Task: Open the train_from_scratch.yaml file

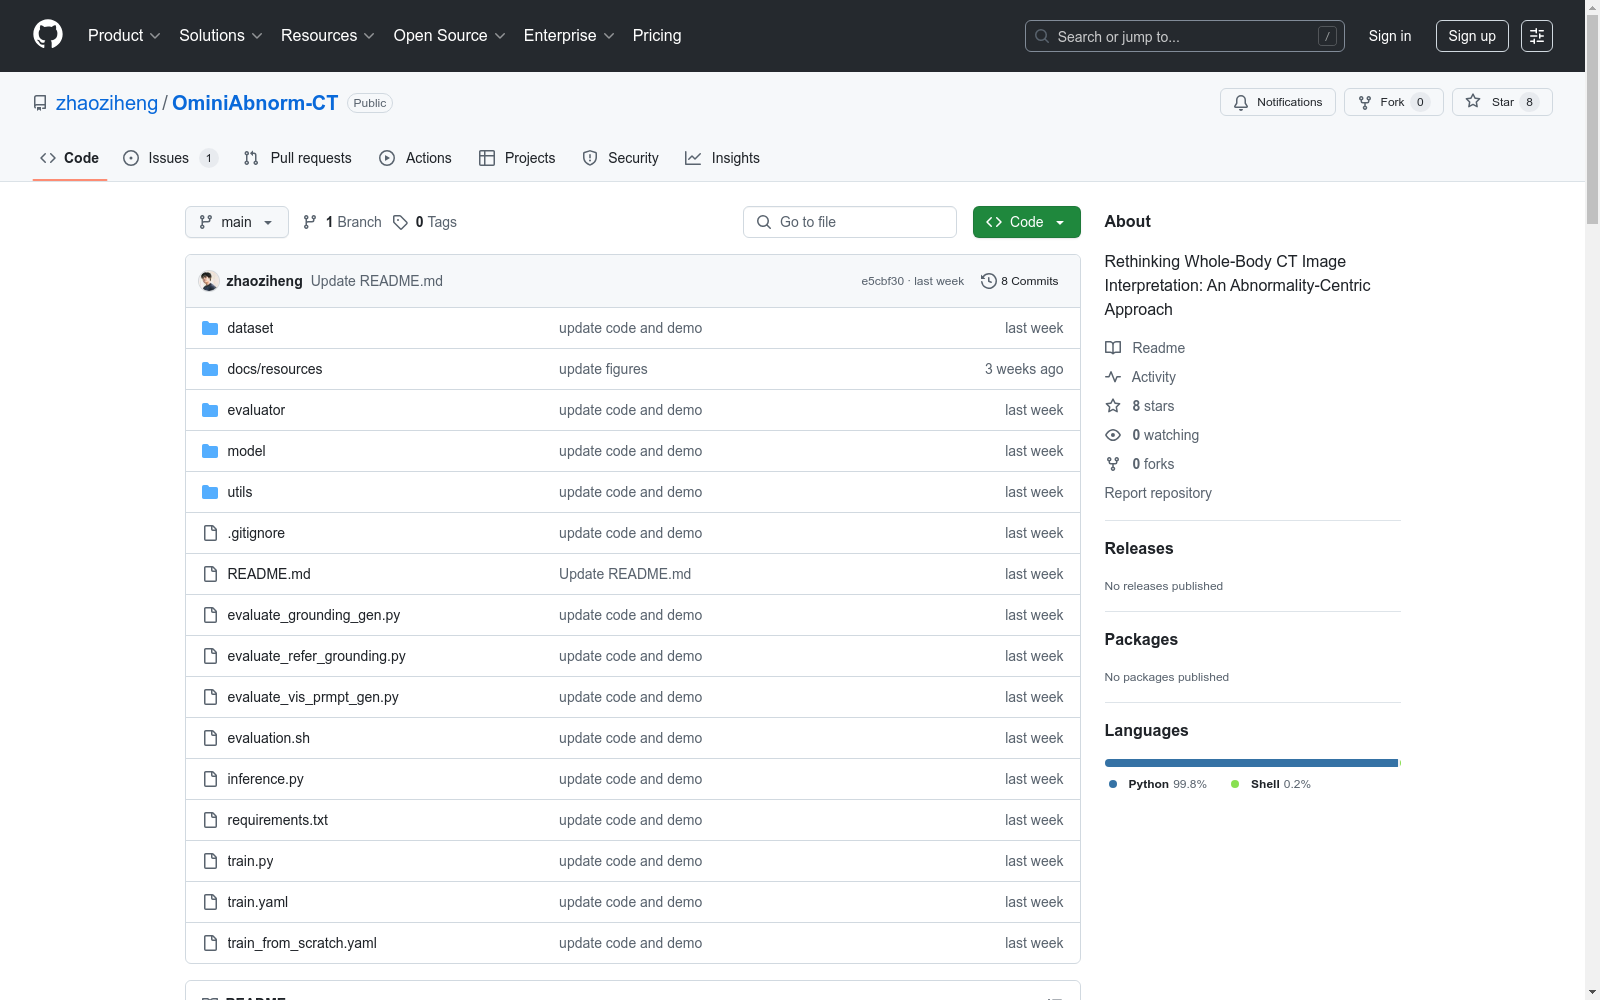Action: tap(302, 943)
